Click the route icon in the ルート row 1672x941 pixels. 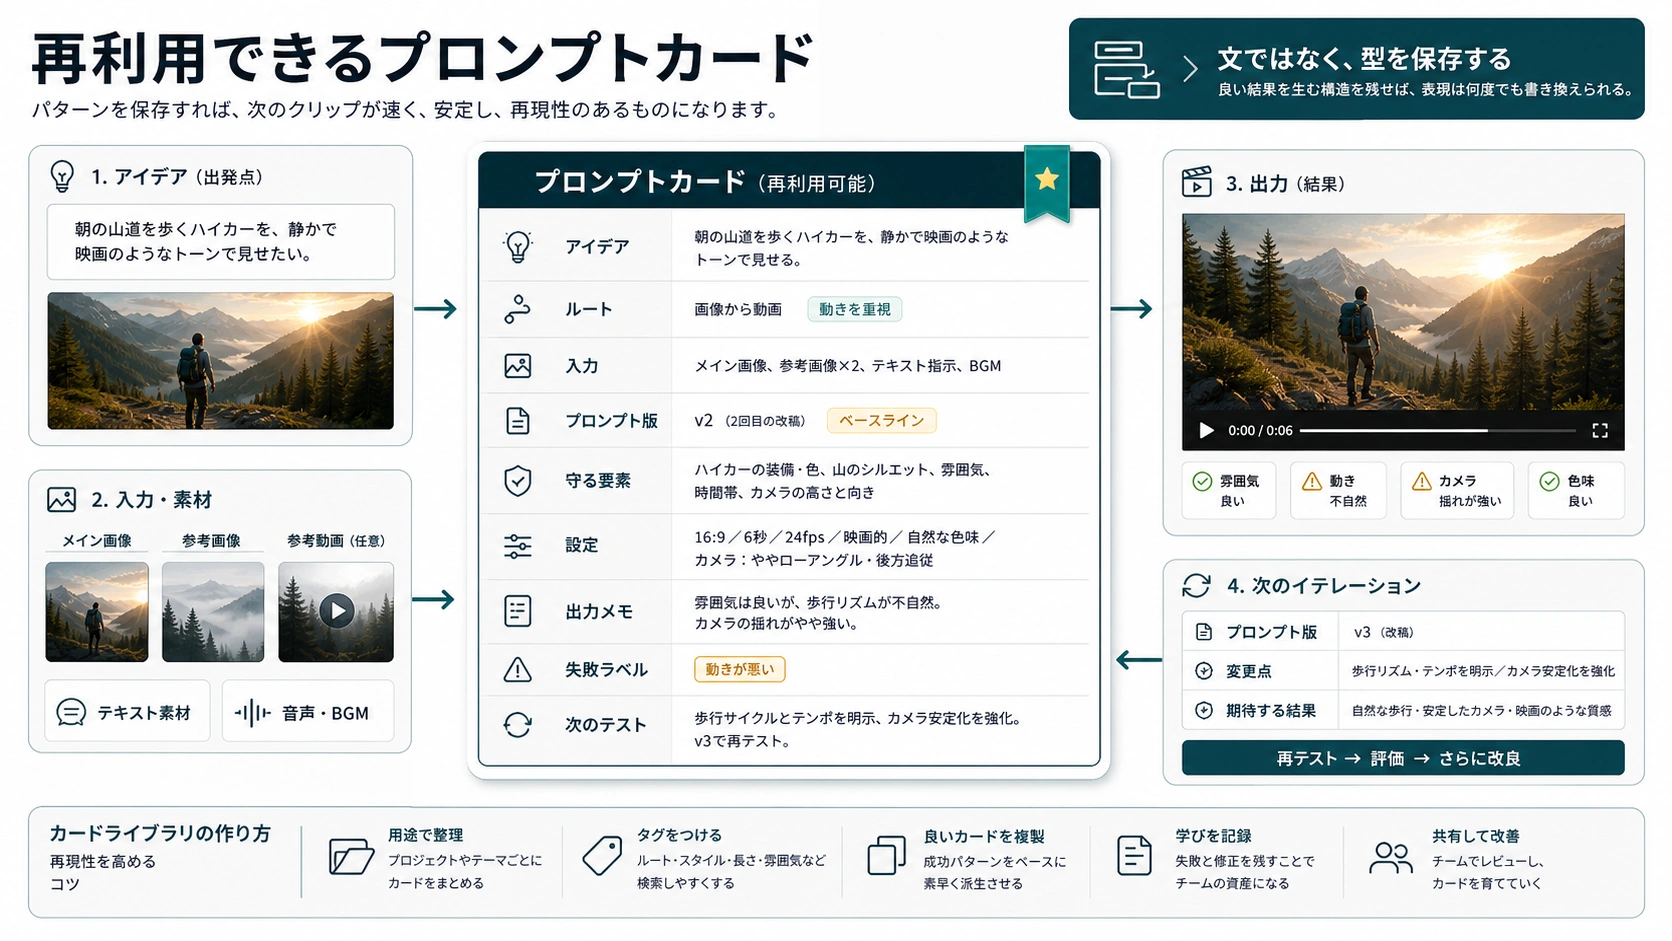coord(518,309)
